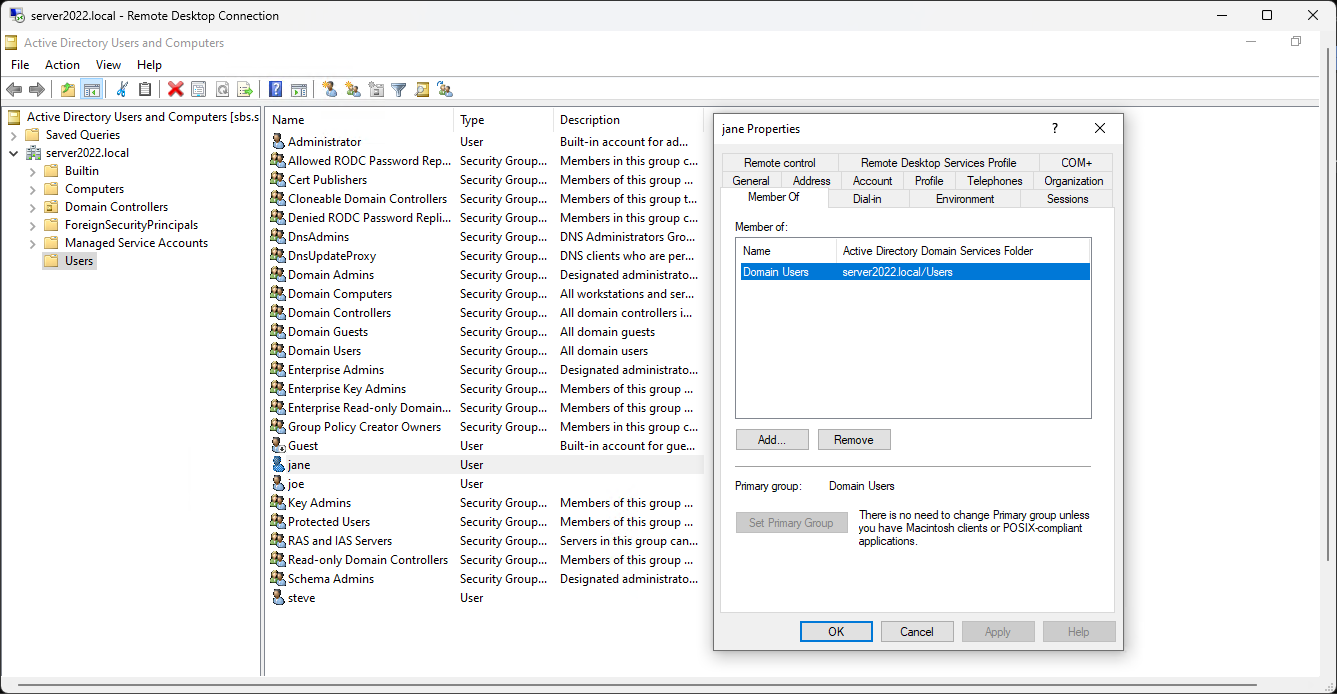This screenshot has width=1337, height=694.
Task: Click the red Delete icon
Action: pos(176,90)
